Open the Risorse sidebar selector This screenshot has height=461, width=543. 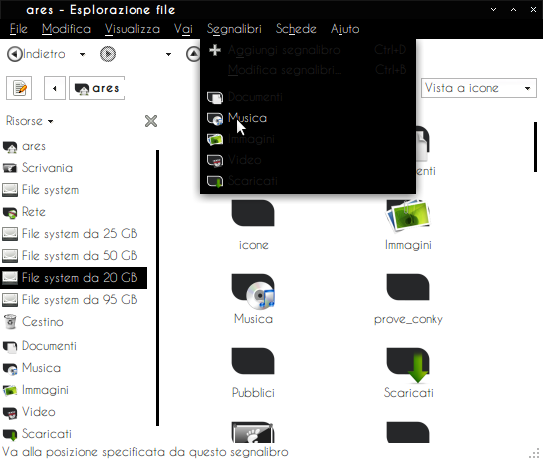(x=30, y=121)
